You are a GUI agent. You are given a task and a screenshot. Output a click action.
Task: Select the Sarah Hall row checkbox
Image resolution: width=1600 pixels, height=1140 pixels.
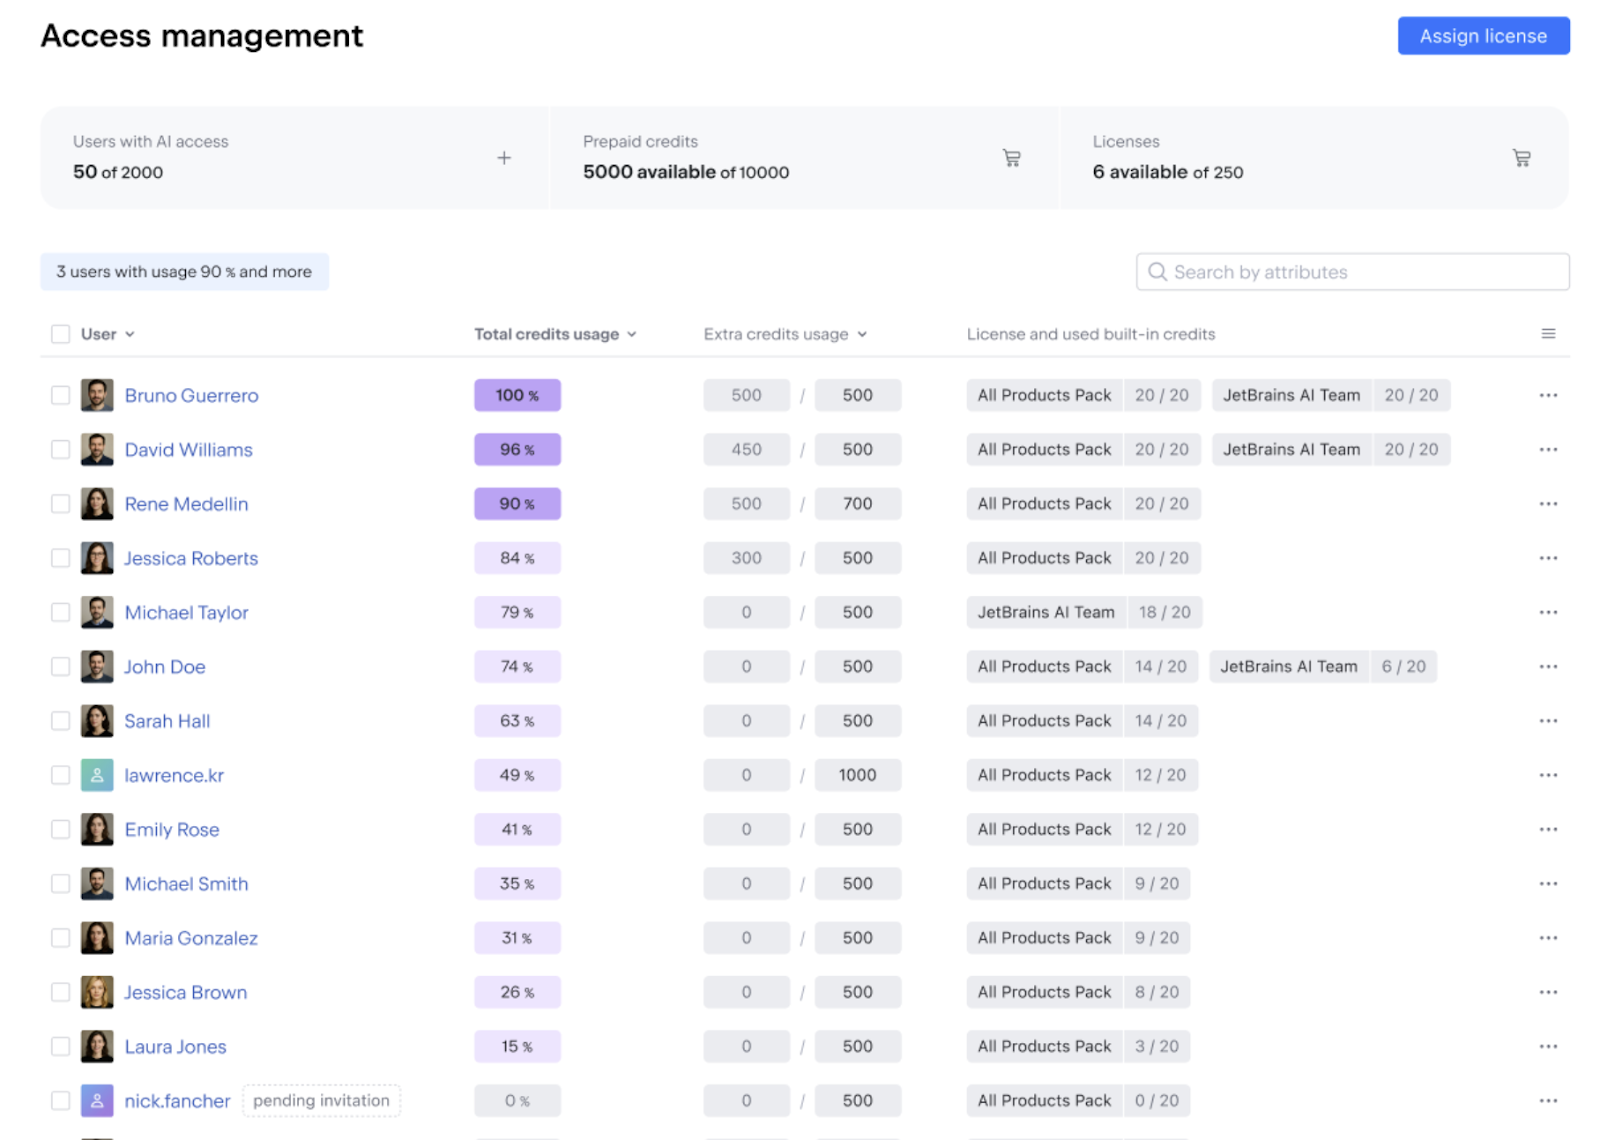pyautogui.click(x=61, y=721)
